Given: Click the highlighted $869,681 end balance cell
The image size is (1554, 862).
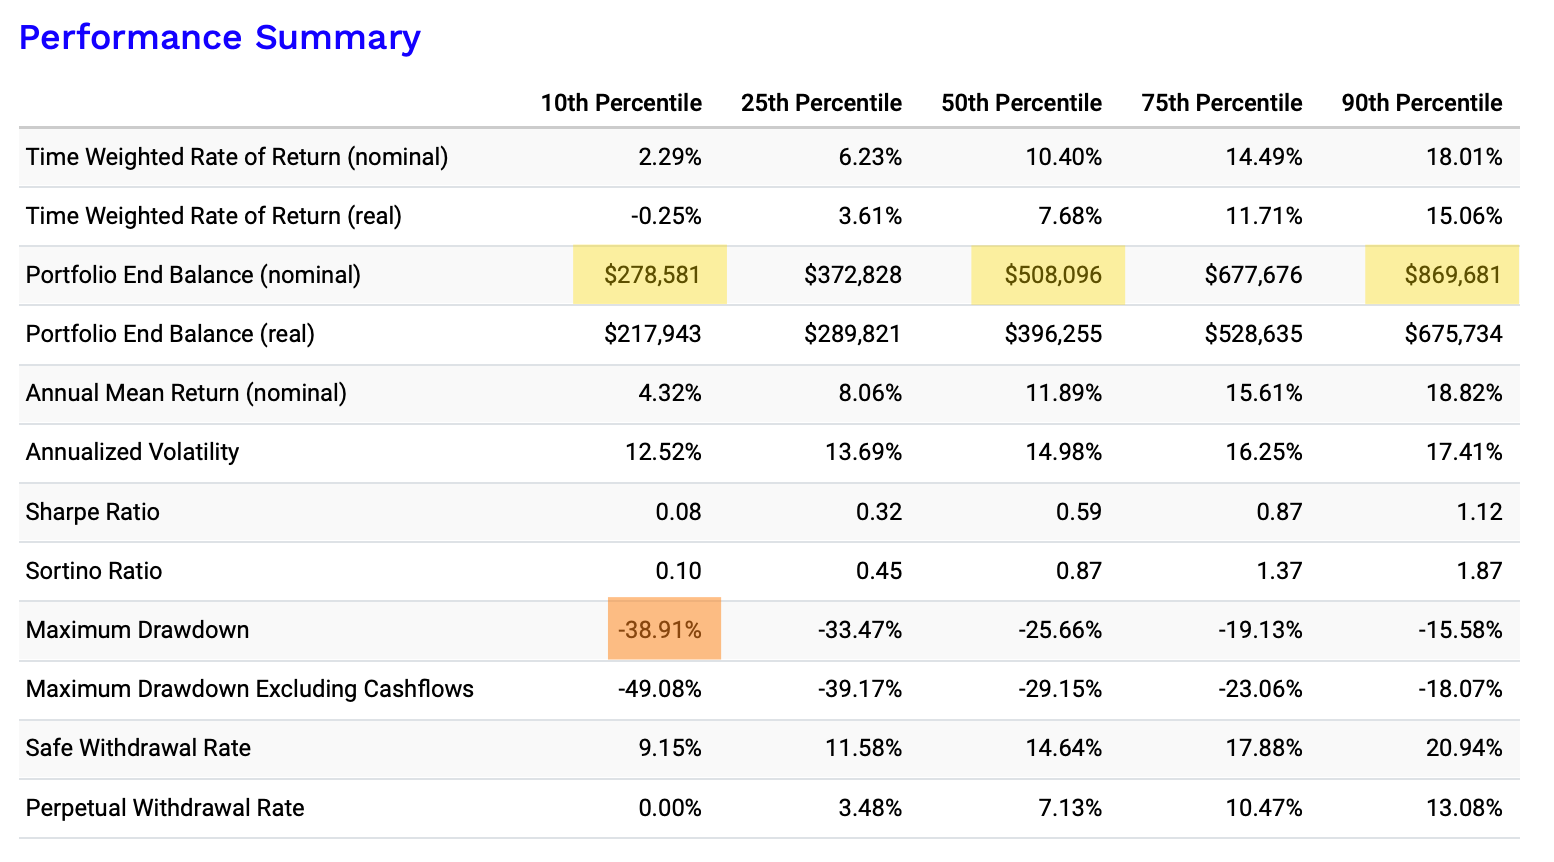Looking at the screenshot, I should [x=1442, y=275].
